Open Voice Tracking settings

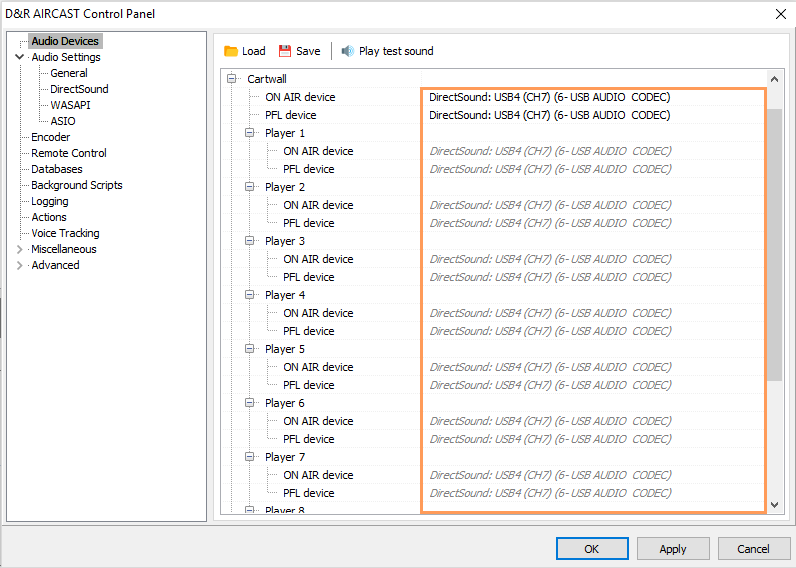point(65,233)
